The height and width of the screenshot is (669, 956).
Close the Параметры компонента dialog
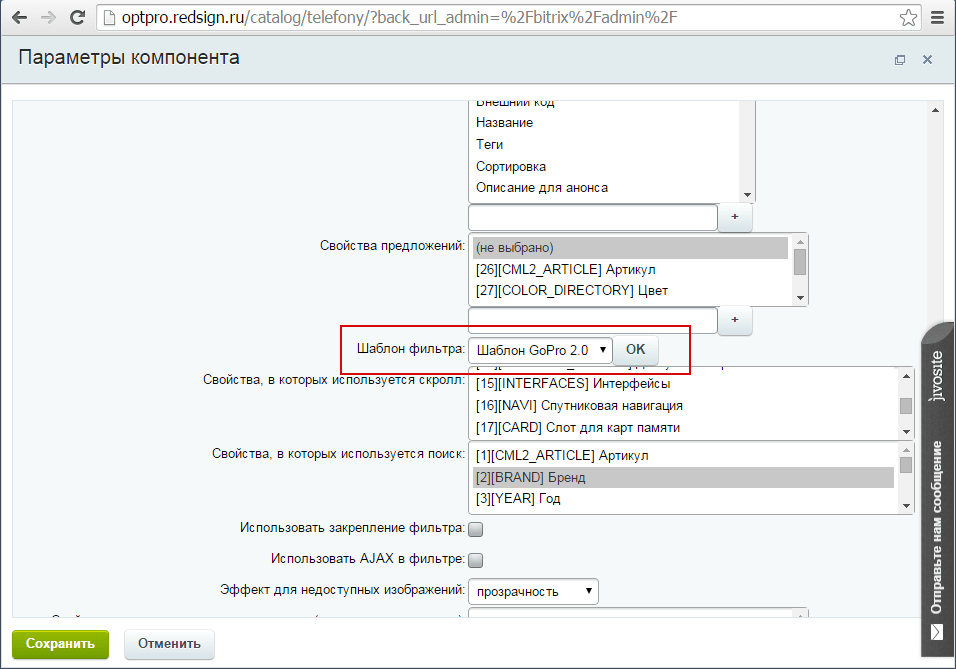(x=927, y=60)
